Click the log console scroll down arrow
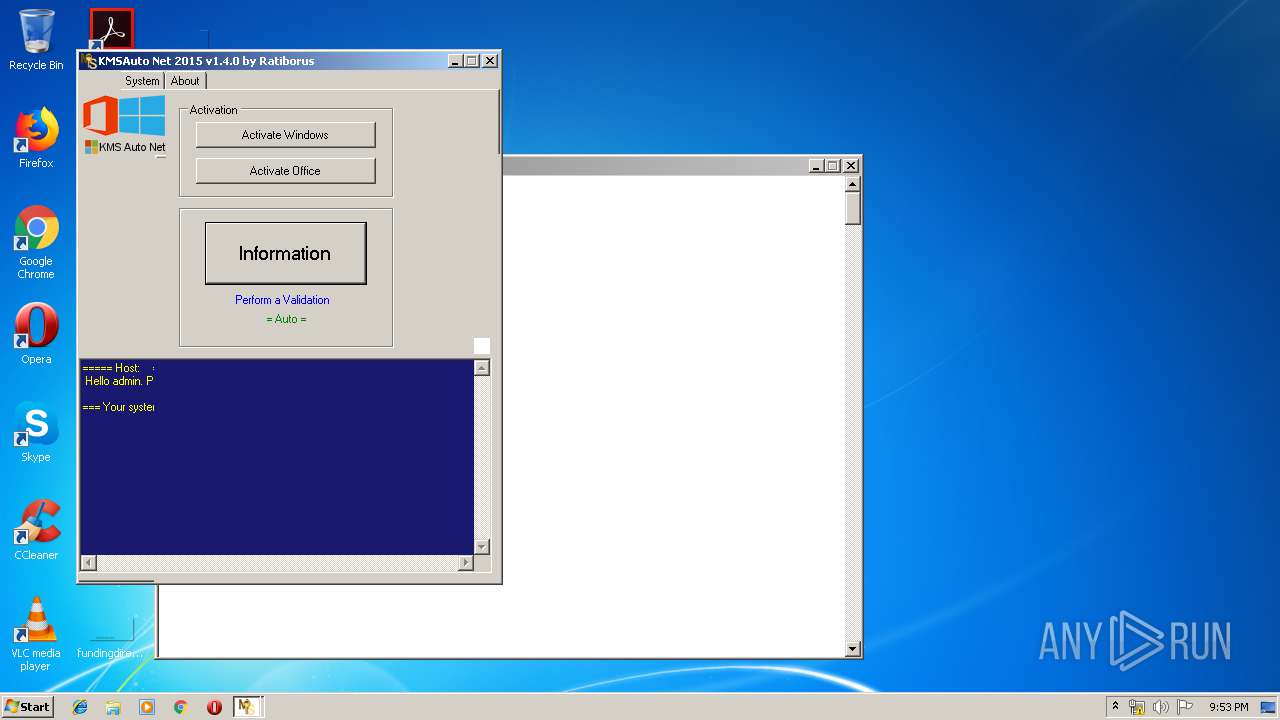The width and height of the screenshot is (1280, 720). [482, 546]
